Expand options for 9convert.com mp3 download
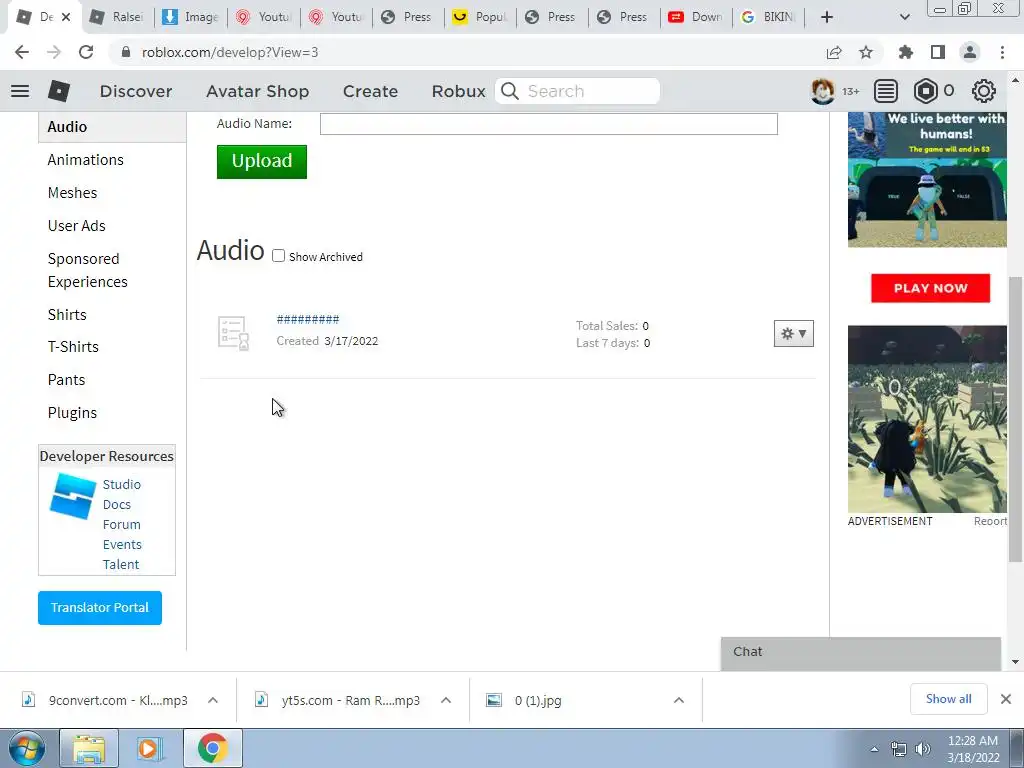Screen dimensions: 1024x768 point(213,700)
